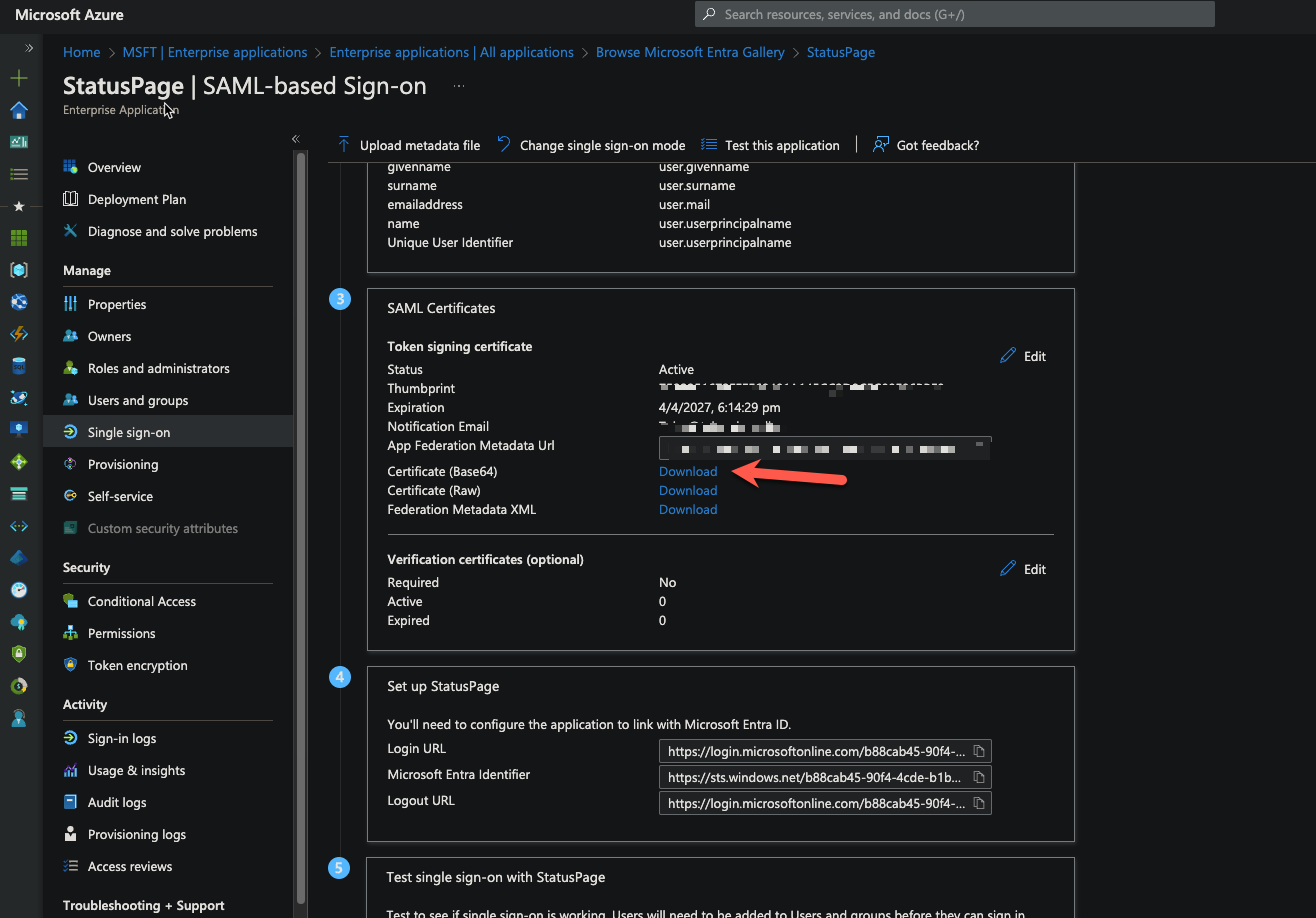Click the Enterprise applications | All applications breadcrumb
This screenshot has height=918, width=1316.
pos(451,52)
